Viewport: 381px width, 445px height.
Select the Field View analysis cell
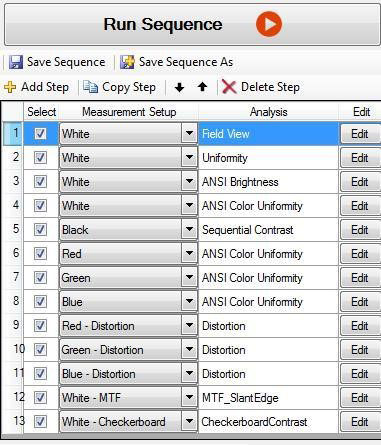(268, 134)
